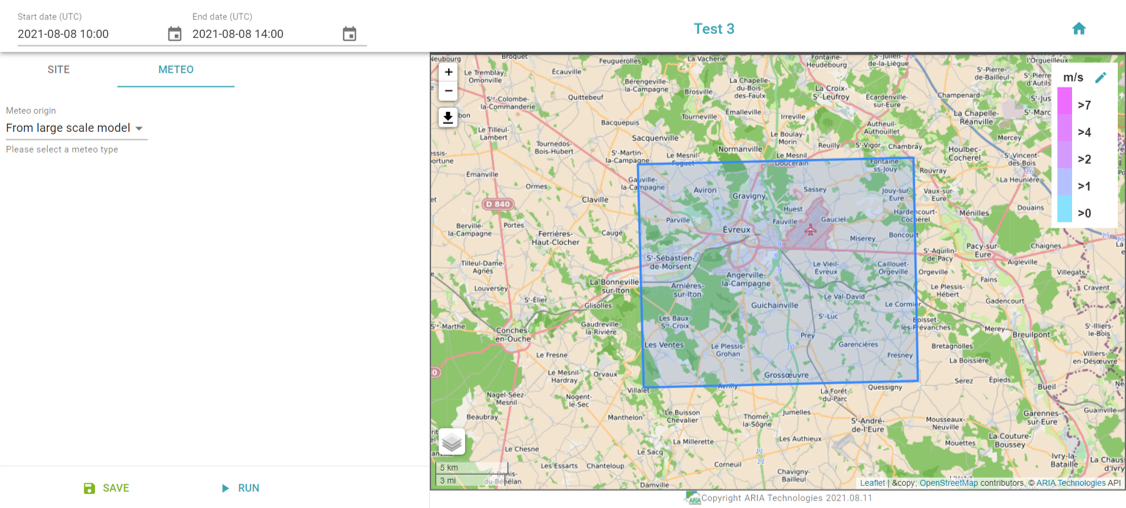Run the simulation
1126x508 pixels.
240,488
